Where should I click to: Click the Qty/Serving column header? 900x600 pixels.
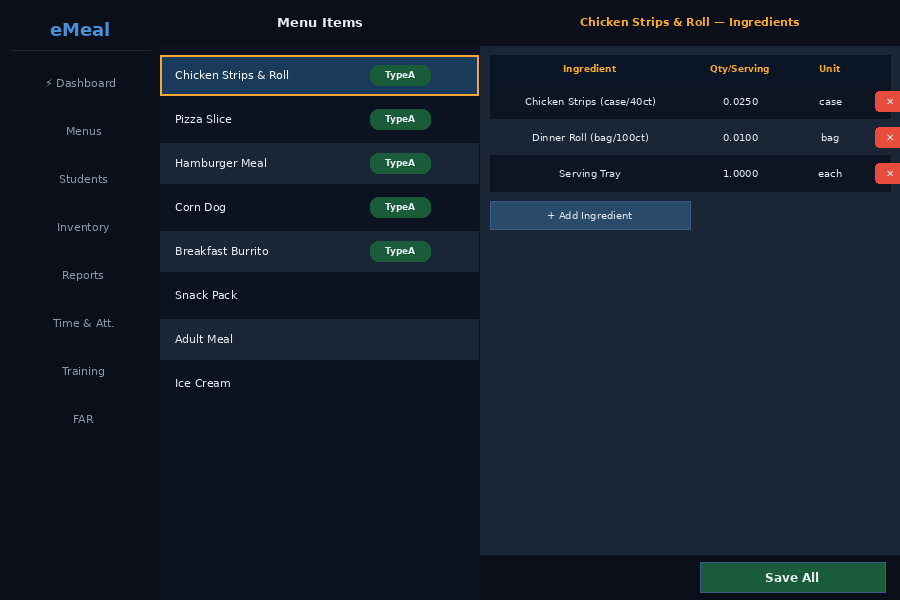pos(739,69)
